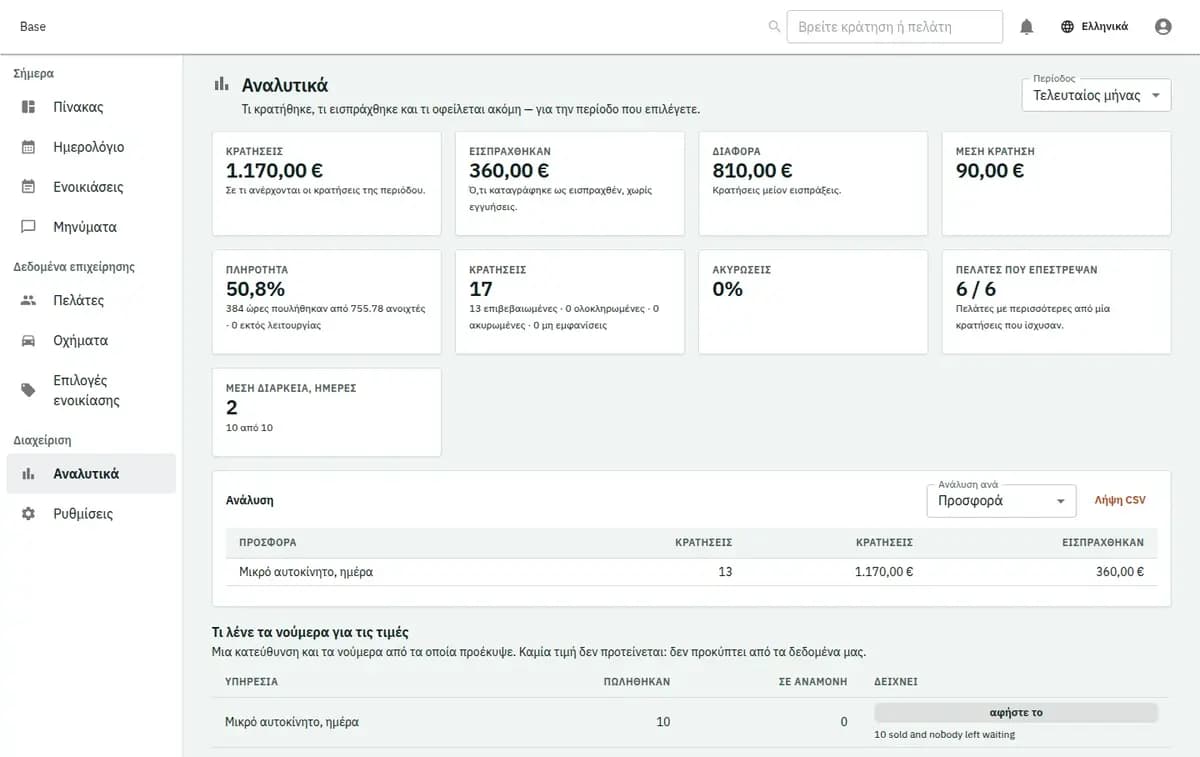Open the Ελληνικά language selector
The image size is (1200, 757).
point(1095,27)
